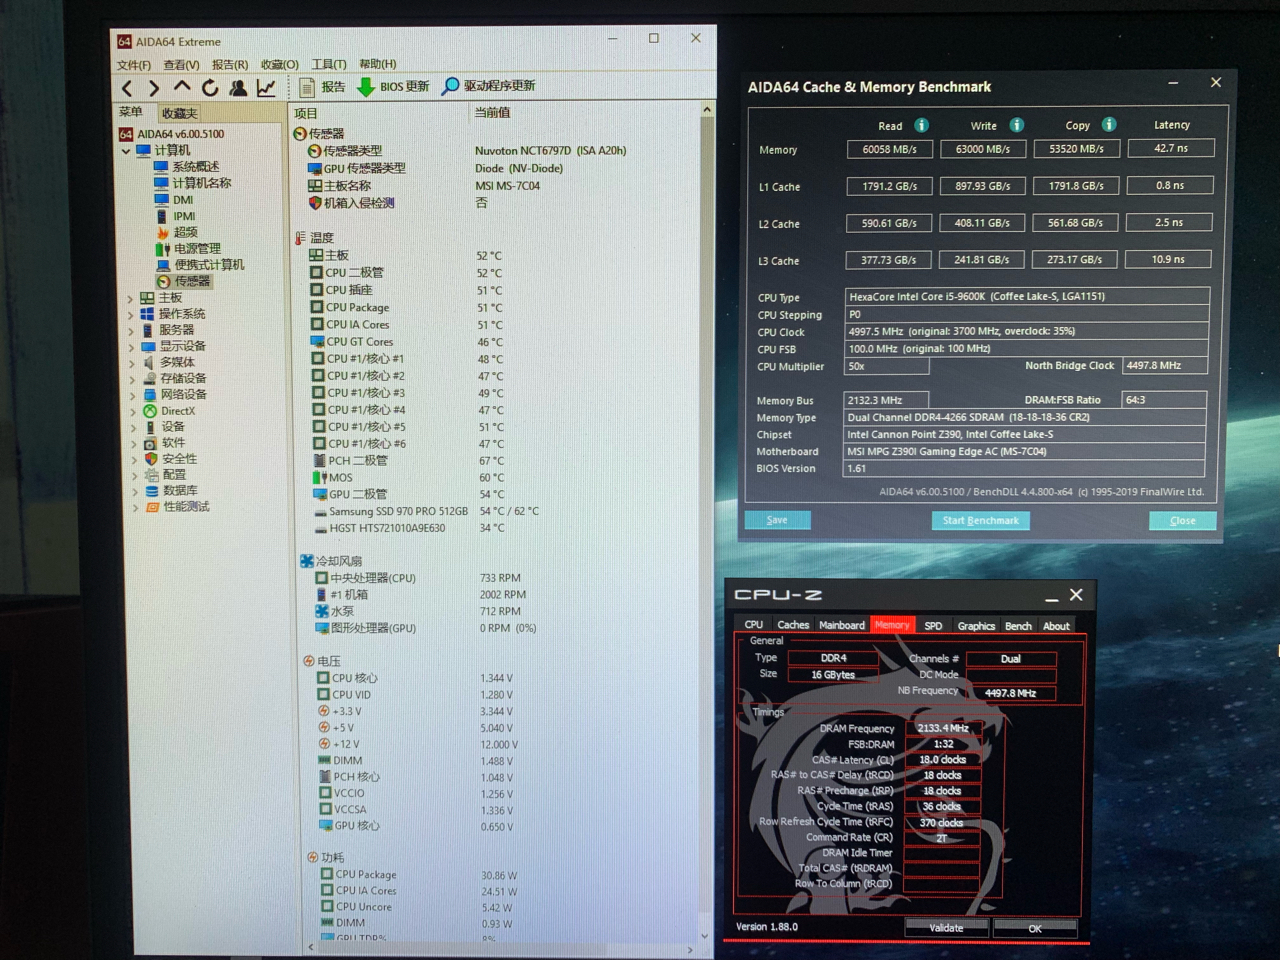Select the 传感器 sensor tree item
This screenshot has width=1280, height=960.
[184, 281]
